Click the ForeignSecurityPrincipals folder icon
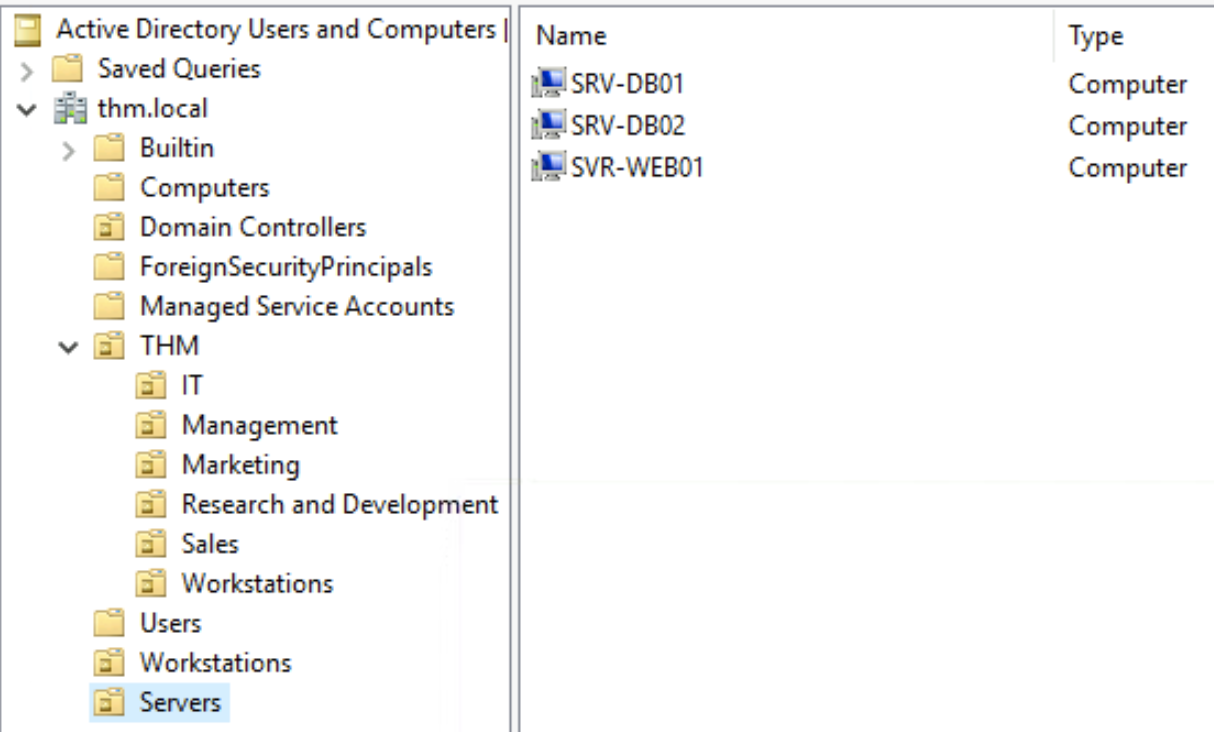The image size is (1214, 732). (107, 267)
